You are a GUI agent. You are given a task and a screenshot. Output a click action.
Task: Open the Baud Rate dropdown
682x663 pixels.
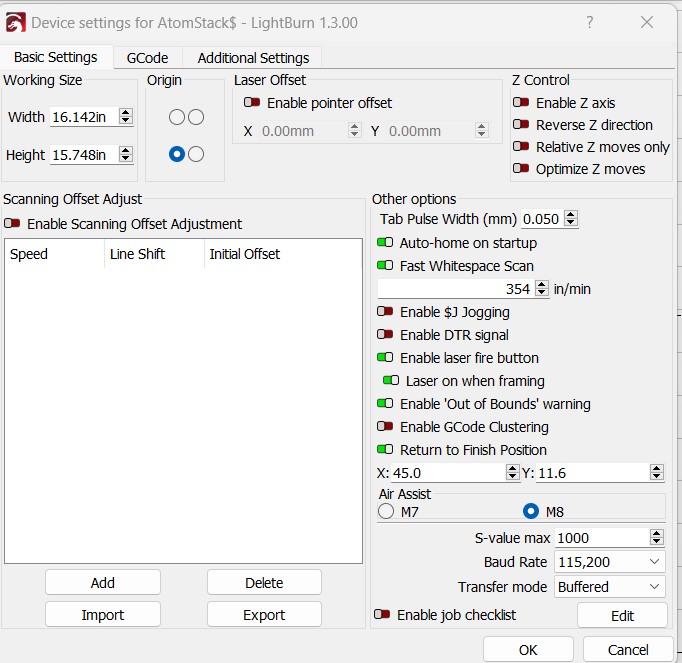(x=609, y=562)
